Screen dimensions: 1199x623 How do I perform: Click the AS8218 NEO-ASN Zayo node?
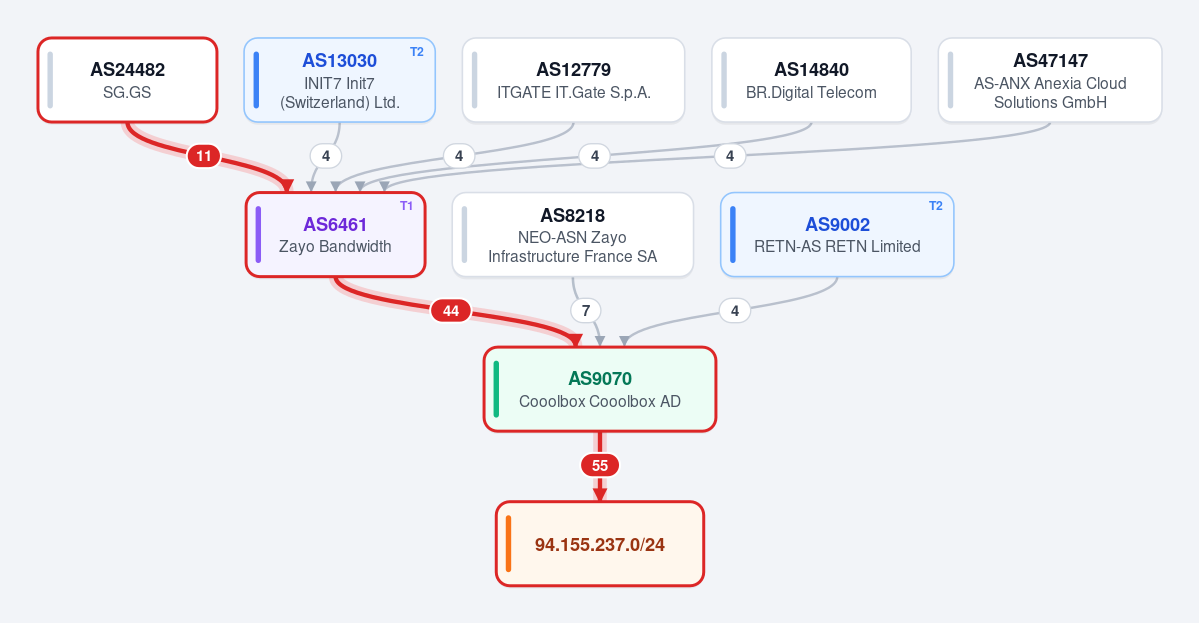tap(573, 235)
